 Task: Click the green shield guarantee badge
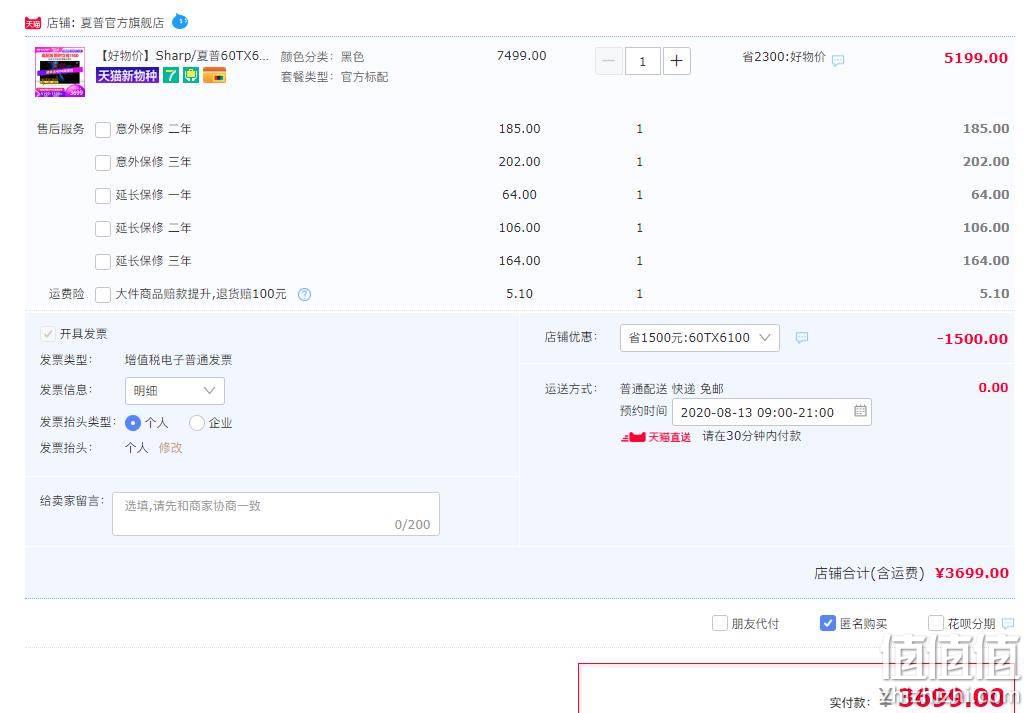(x=190, y=76)
